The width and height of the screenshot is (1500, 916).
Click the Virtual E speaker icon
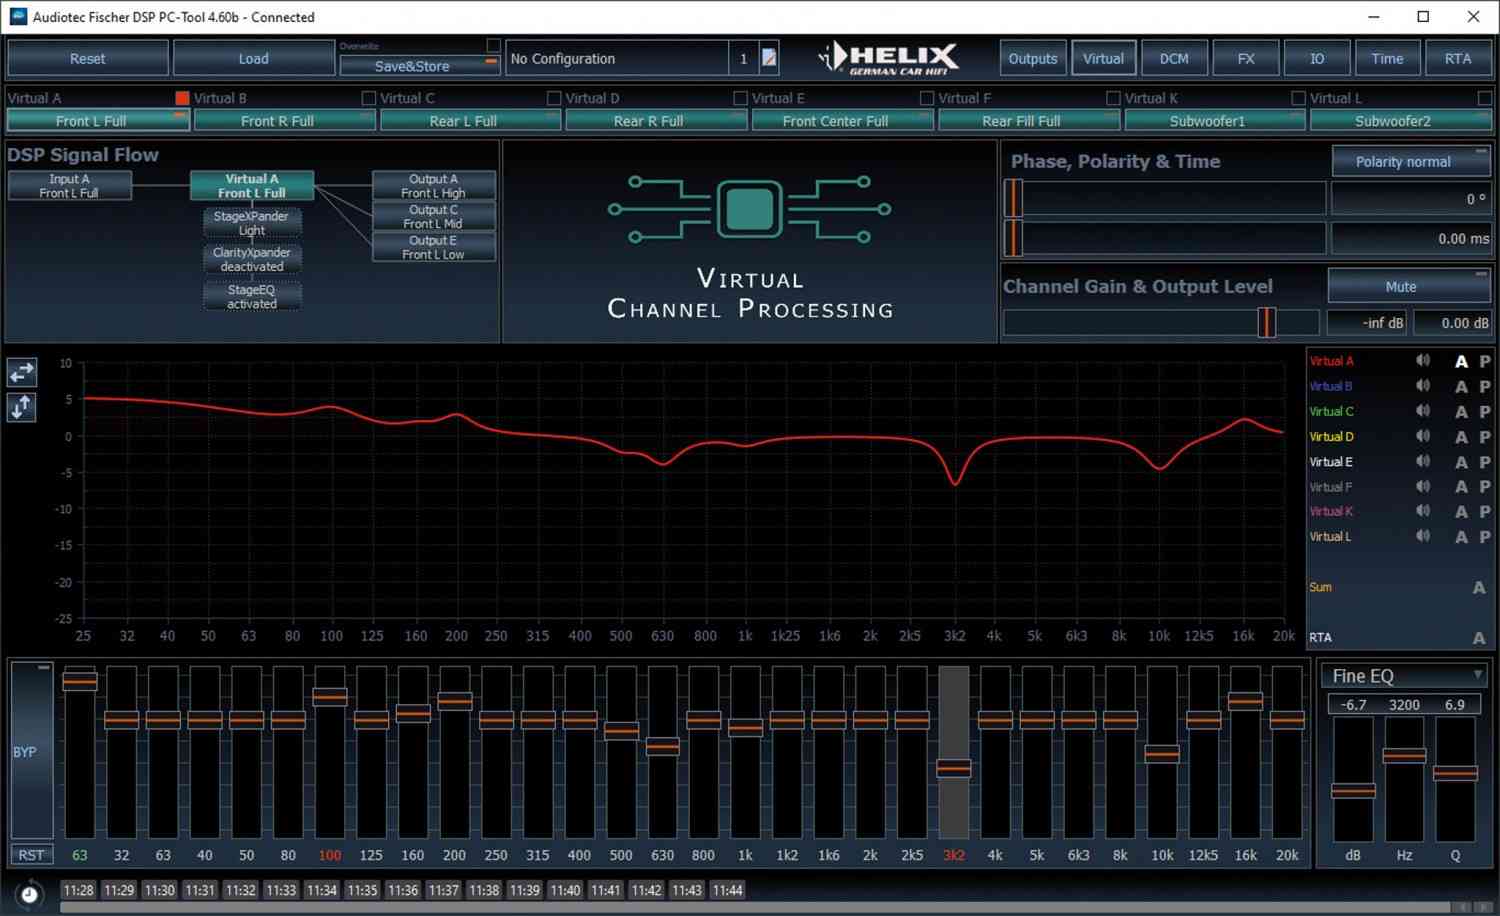[x=1423, y=461]
